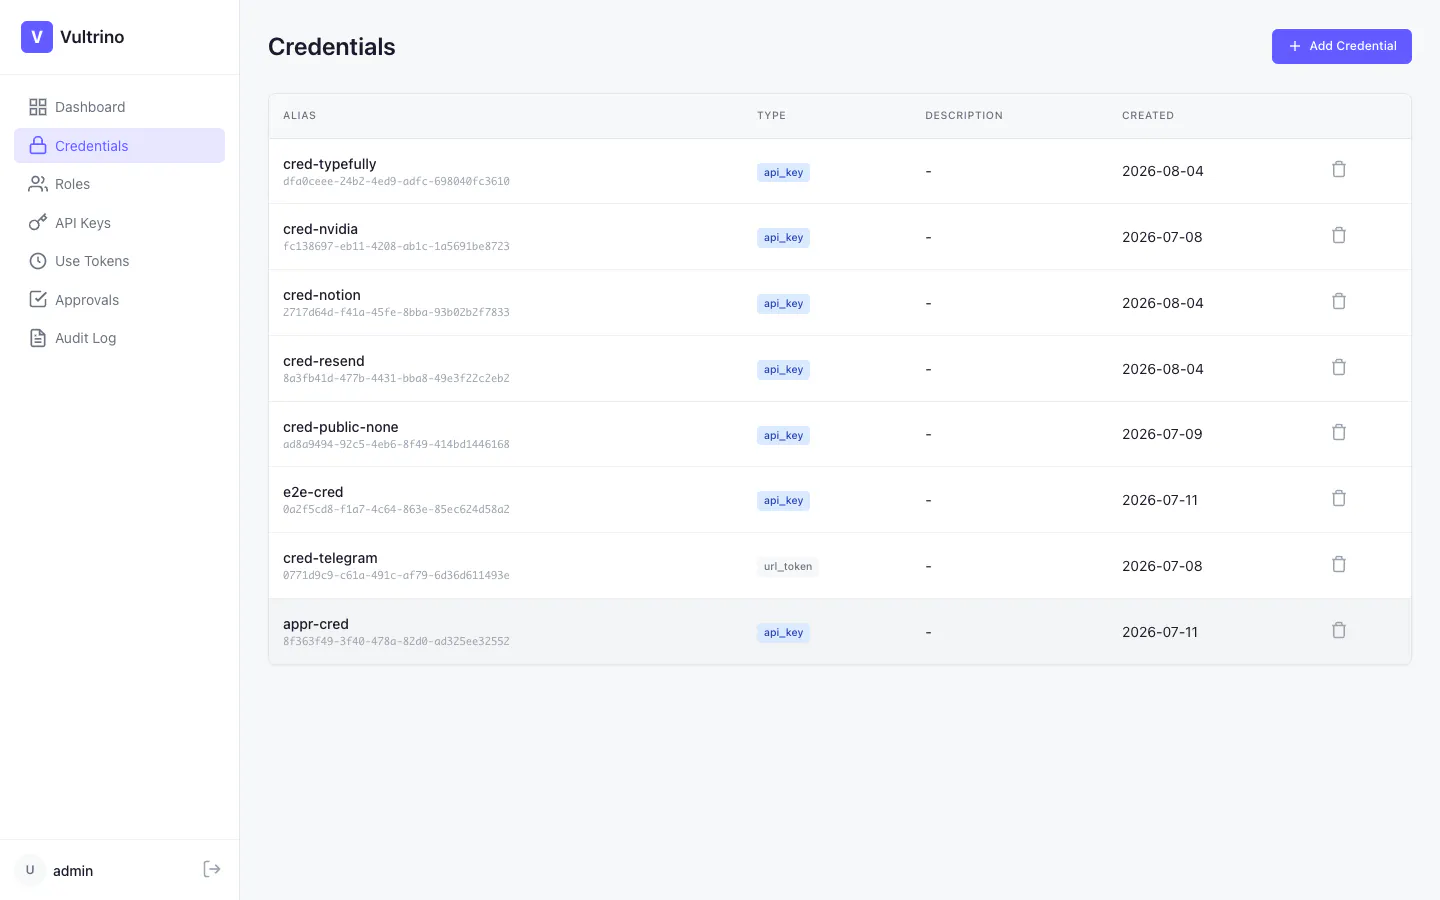
Task: Delete the e2e-cred credential
Action: tap(1339, 499)
